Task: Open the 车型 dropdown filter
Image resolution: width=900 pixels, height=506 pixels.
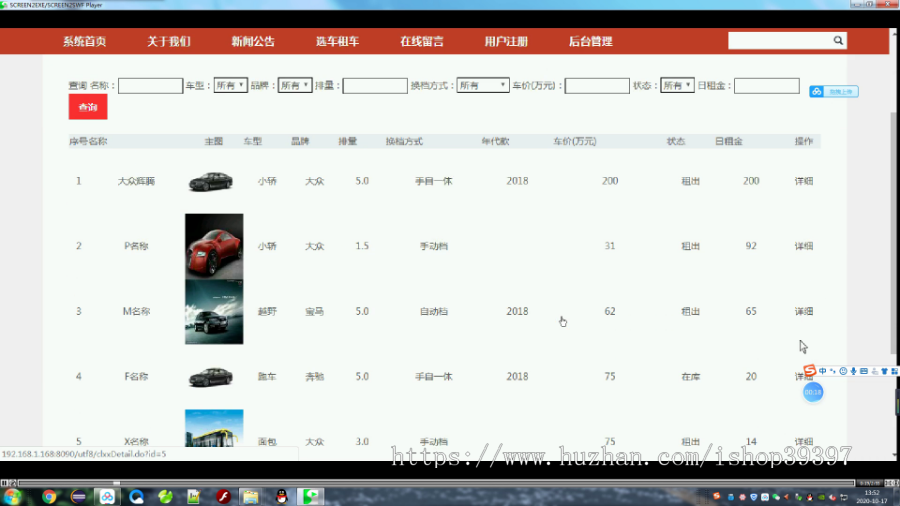Action: click(x=230, y=85)
